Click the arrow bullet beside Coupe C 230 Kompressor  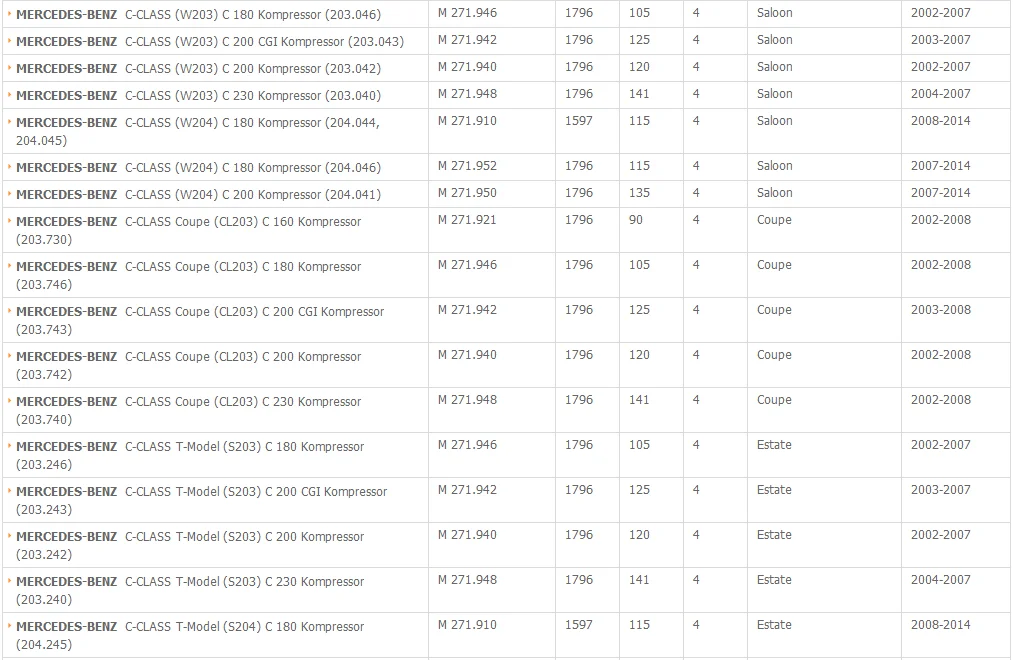[x=10, y=401]
